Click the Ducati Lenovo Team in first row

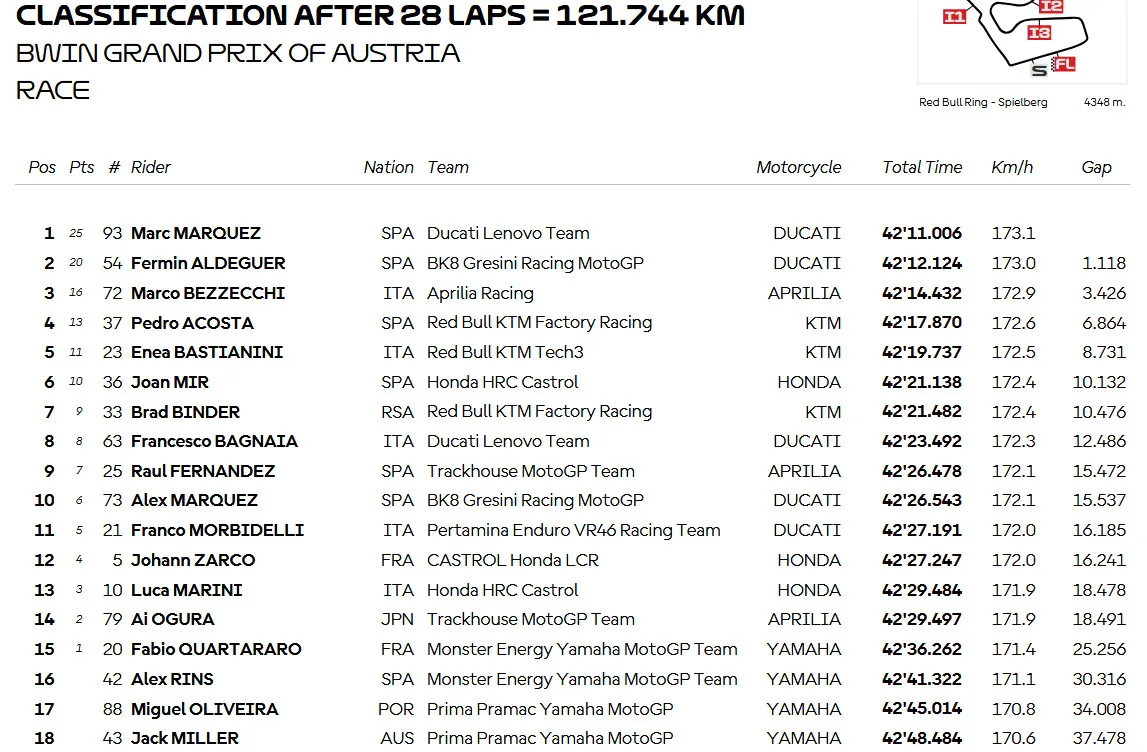pos(508,233)
